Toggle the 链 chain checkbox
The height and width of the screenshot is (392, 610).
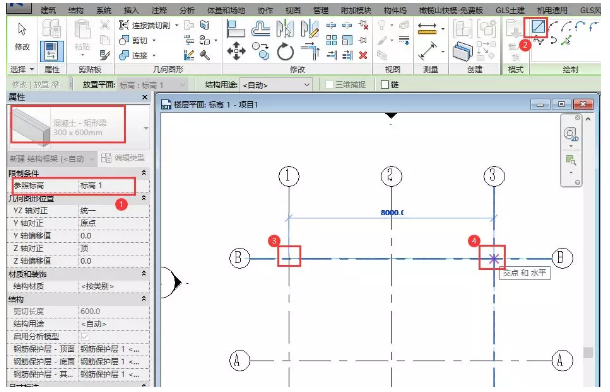pos(385,84)
